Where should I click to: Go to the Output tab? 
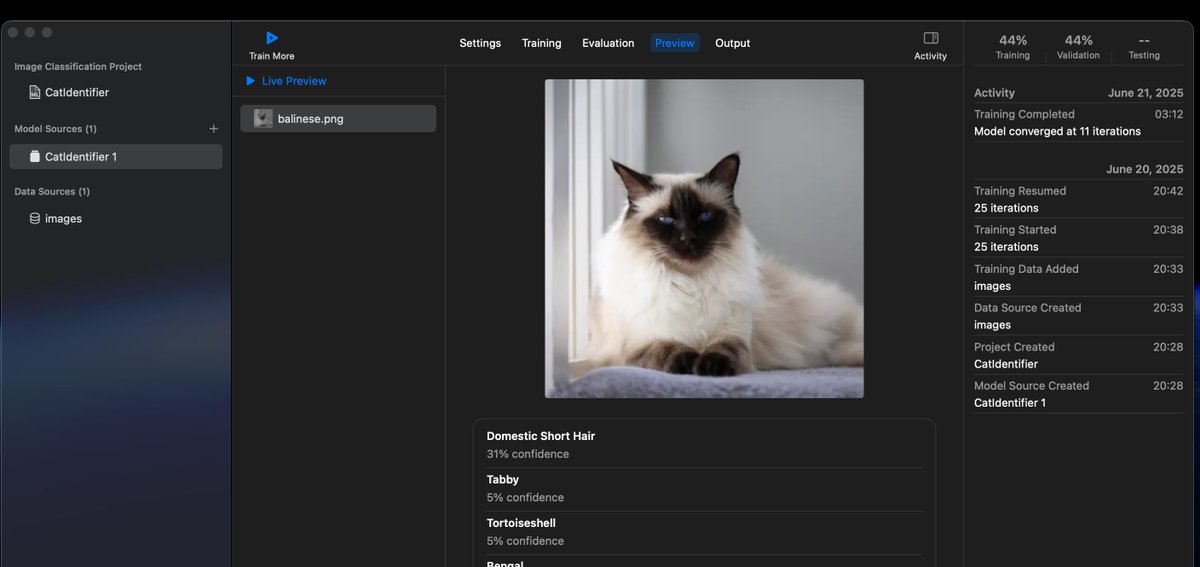[x=732, y=43]
